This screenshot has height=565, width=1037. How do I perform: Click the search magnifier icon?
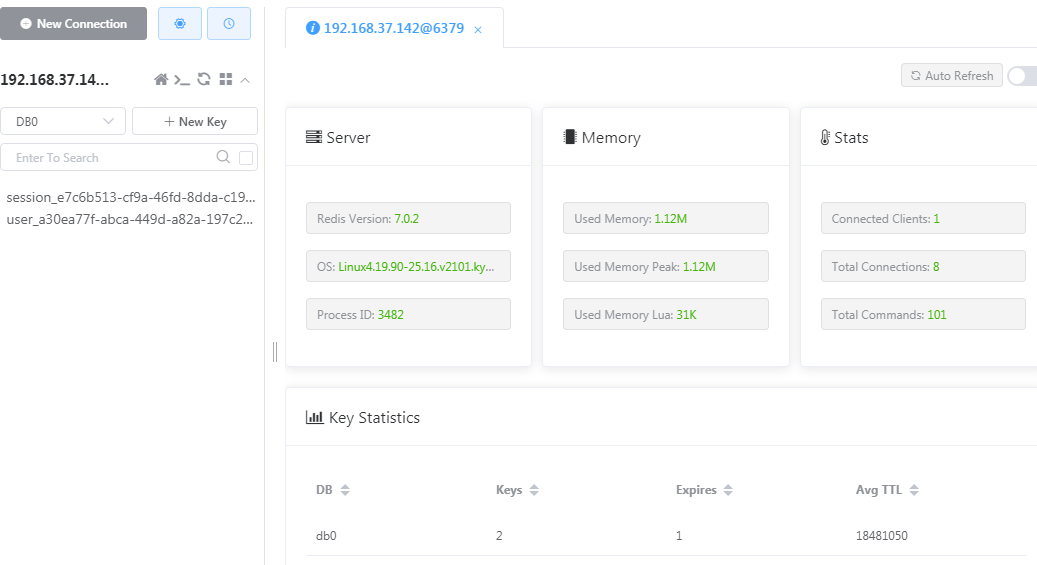[224, 157]
